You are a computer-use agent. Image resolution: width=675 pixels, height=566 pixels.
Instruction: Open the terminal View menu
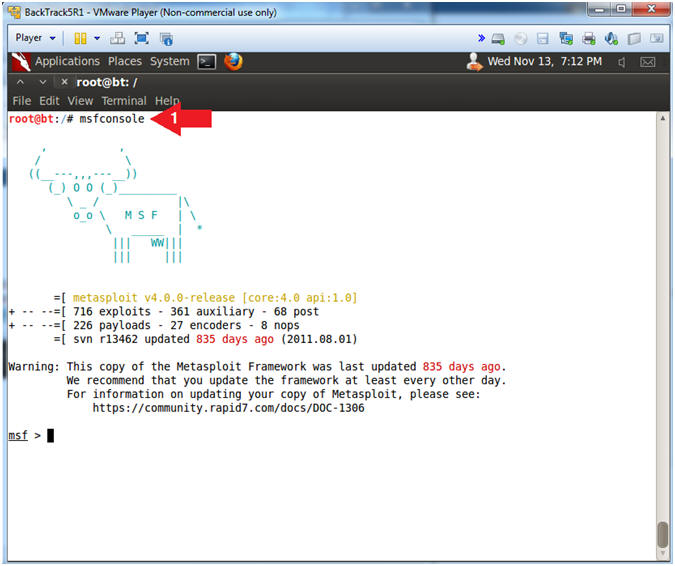[80, 101]
